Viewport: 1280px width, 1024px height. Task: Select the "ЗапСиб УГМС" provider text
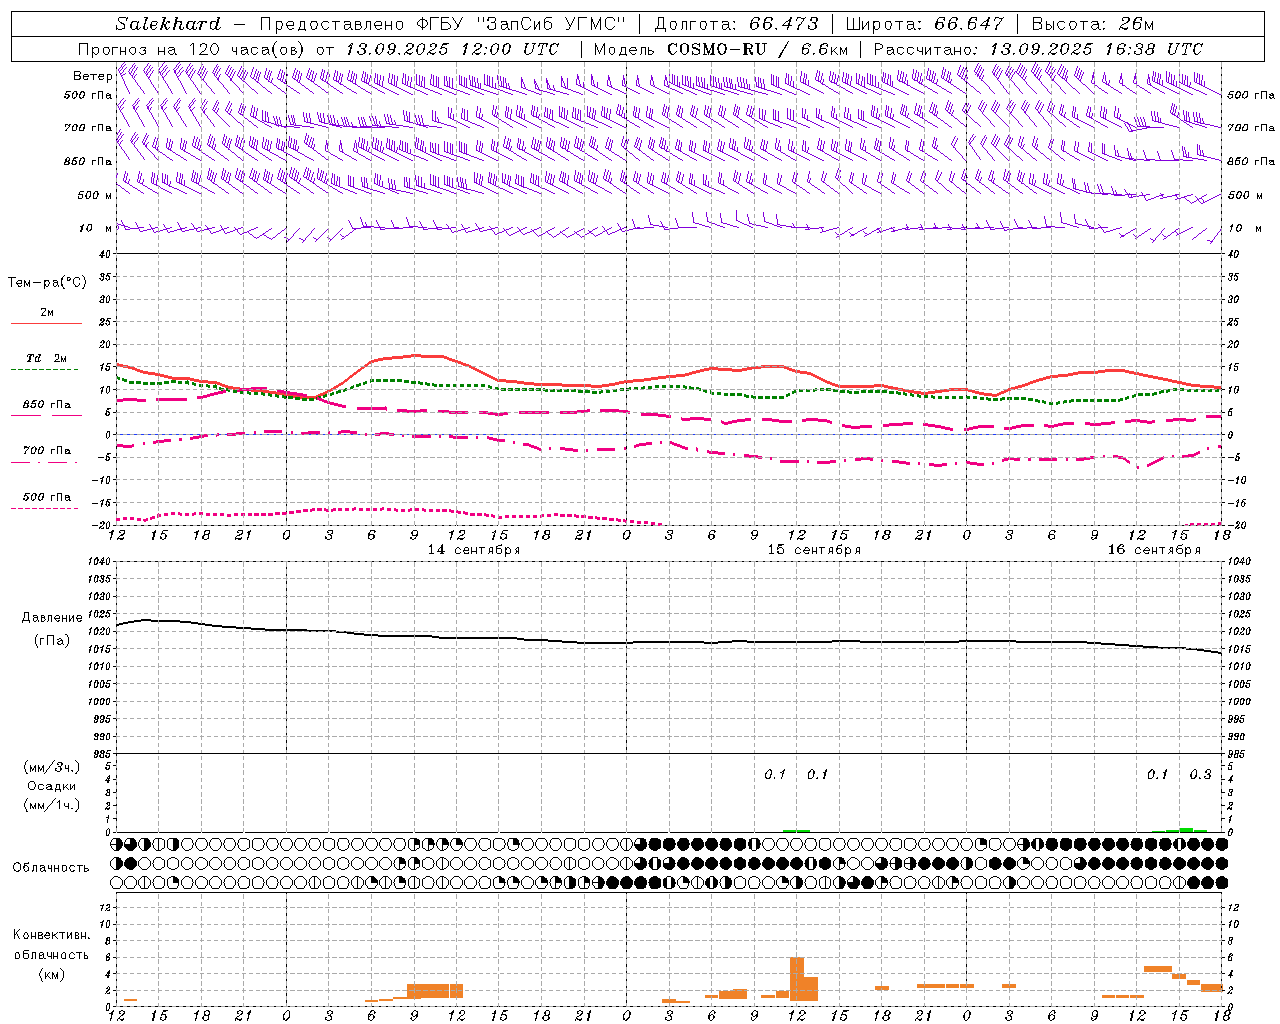552,24
